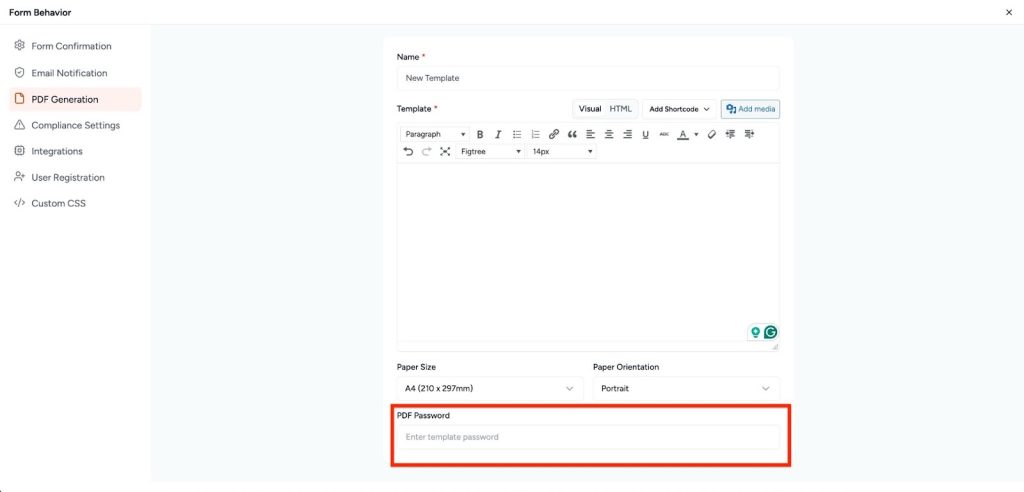Switch to the HTML editor tab

tap(620, 109)
